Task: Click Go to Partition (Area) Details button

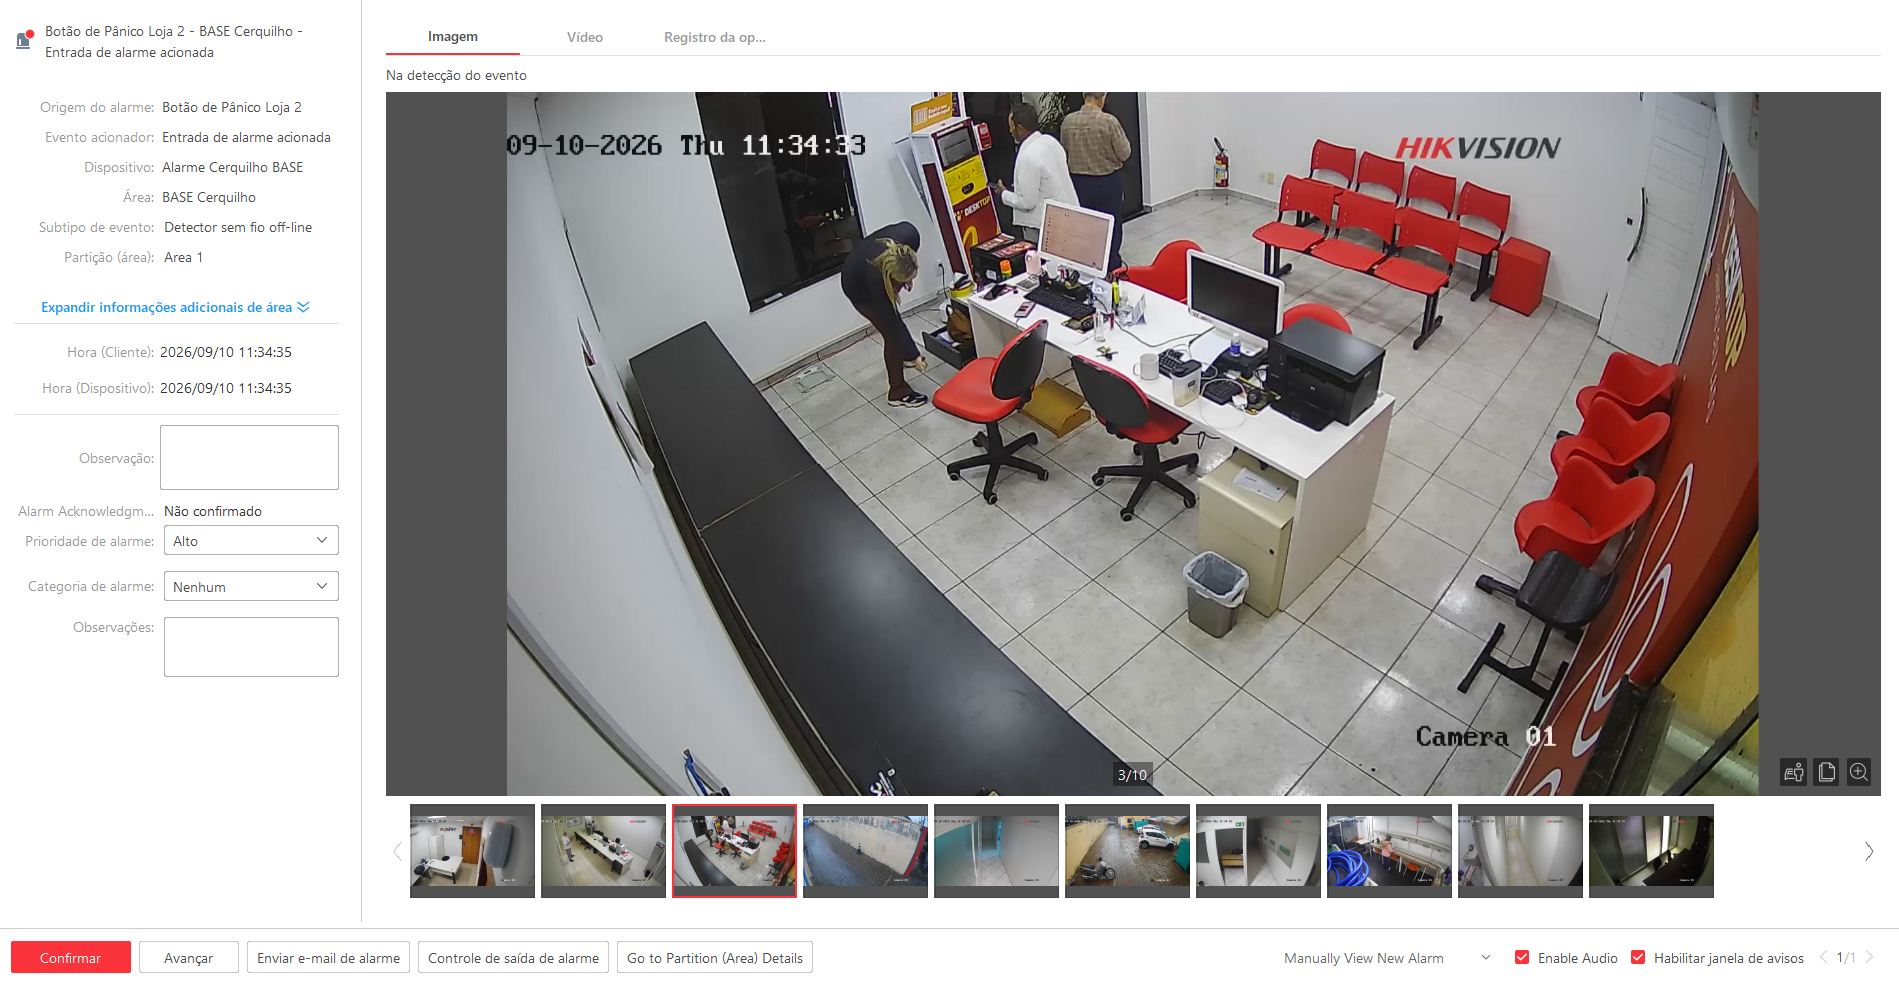Action: [x=715, y=957]
